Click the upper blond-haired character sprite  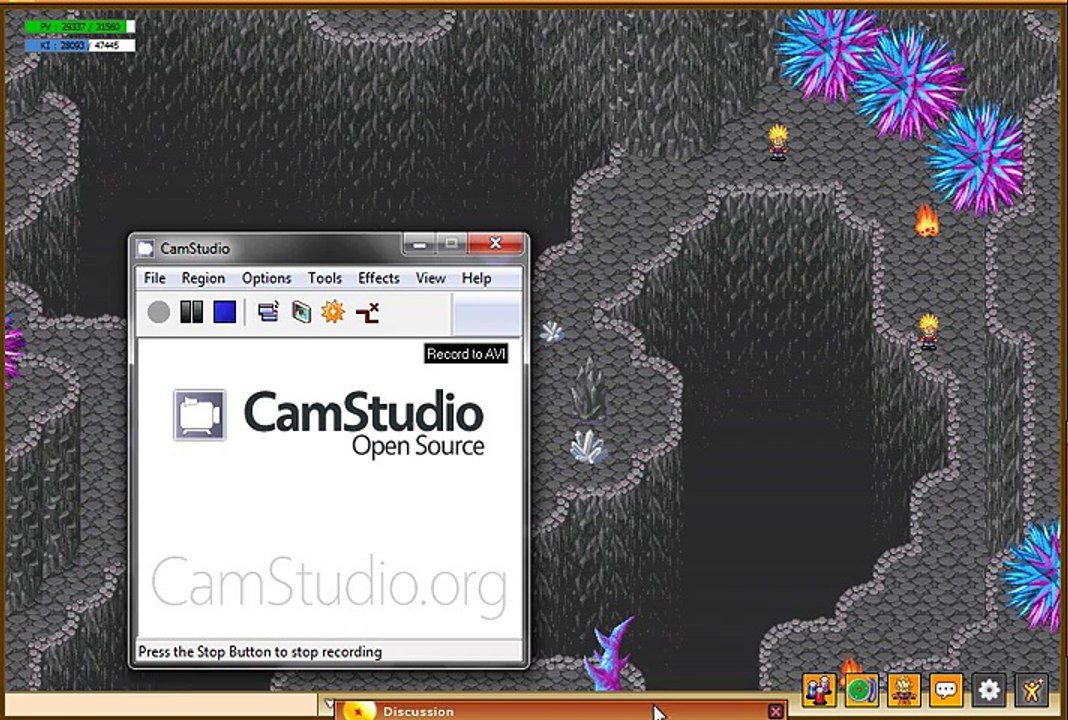pos(778,142)
